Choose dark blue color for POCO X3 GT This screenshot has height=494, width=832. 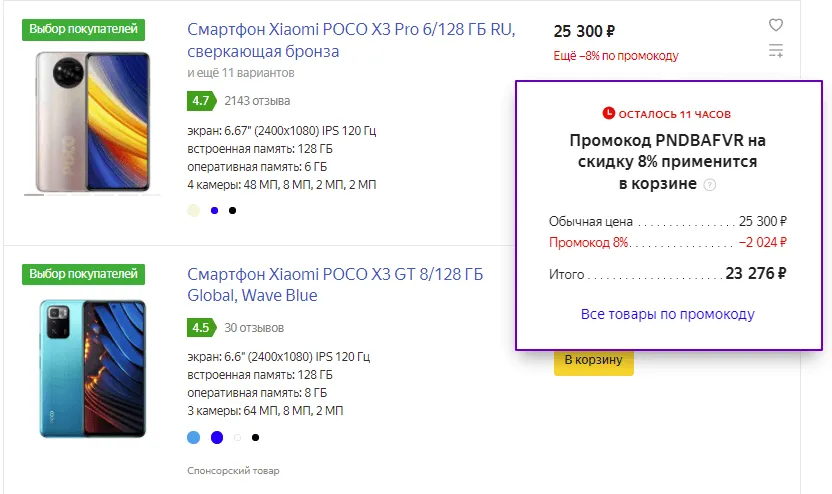217,437
